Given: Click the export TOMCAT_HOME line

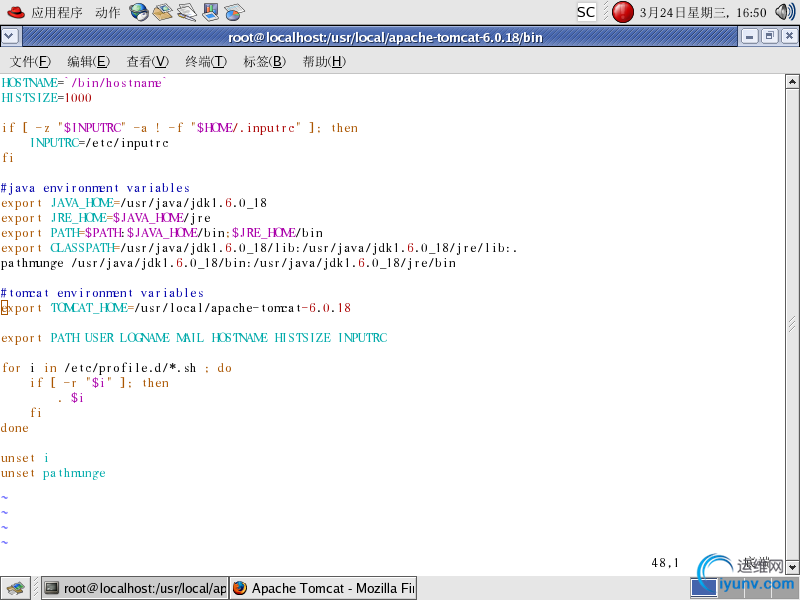Looking at the screenshot, I should click(x=176, y=308).
